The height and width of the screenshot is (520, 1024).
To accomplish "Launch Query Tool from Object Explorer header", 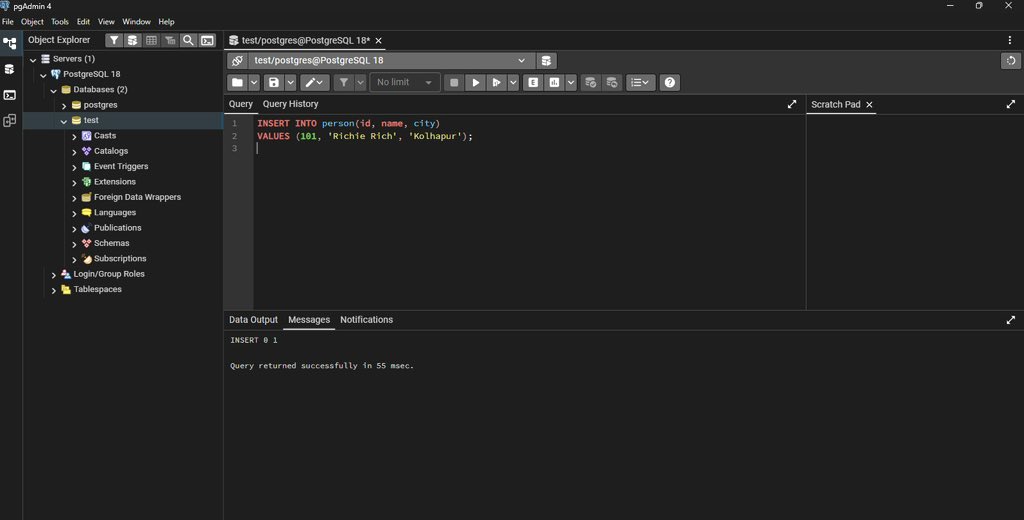I will pyautogui.click(x=133, y=41).
